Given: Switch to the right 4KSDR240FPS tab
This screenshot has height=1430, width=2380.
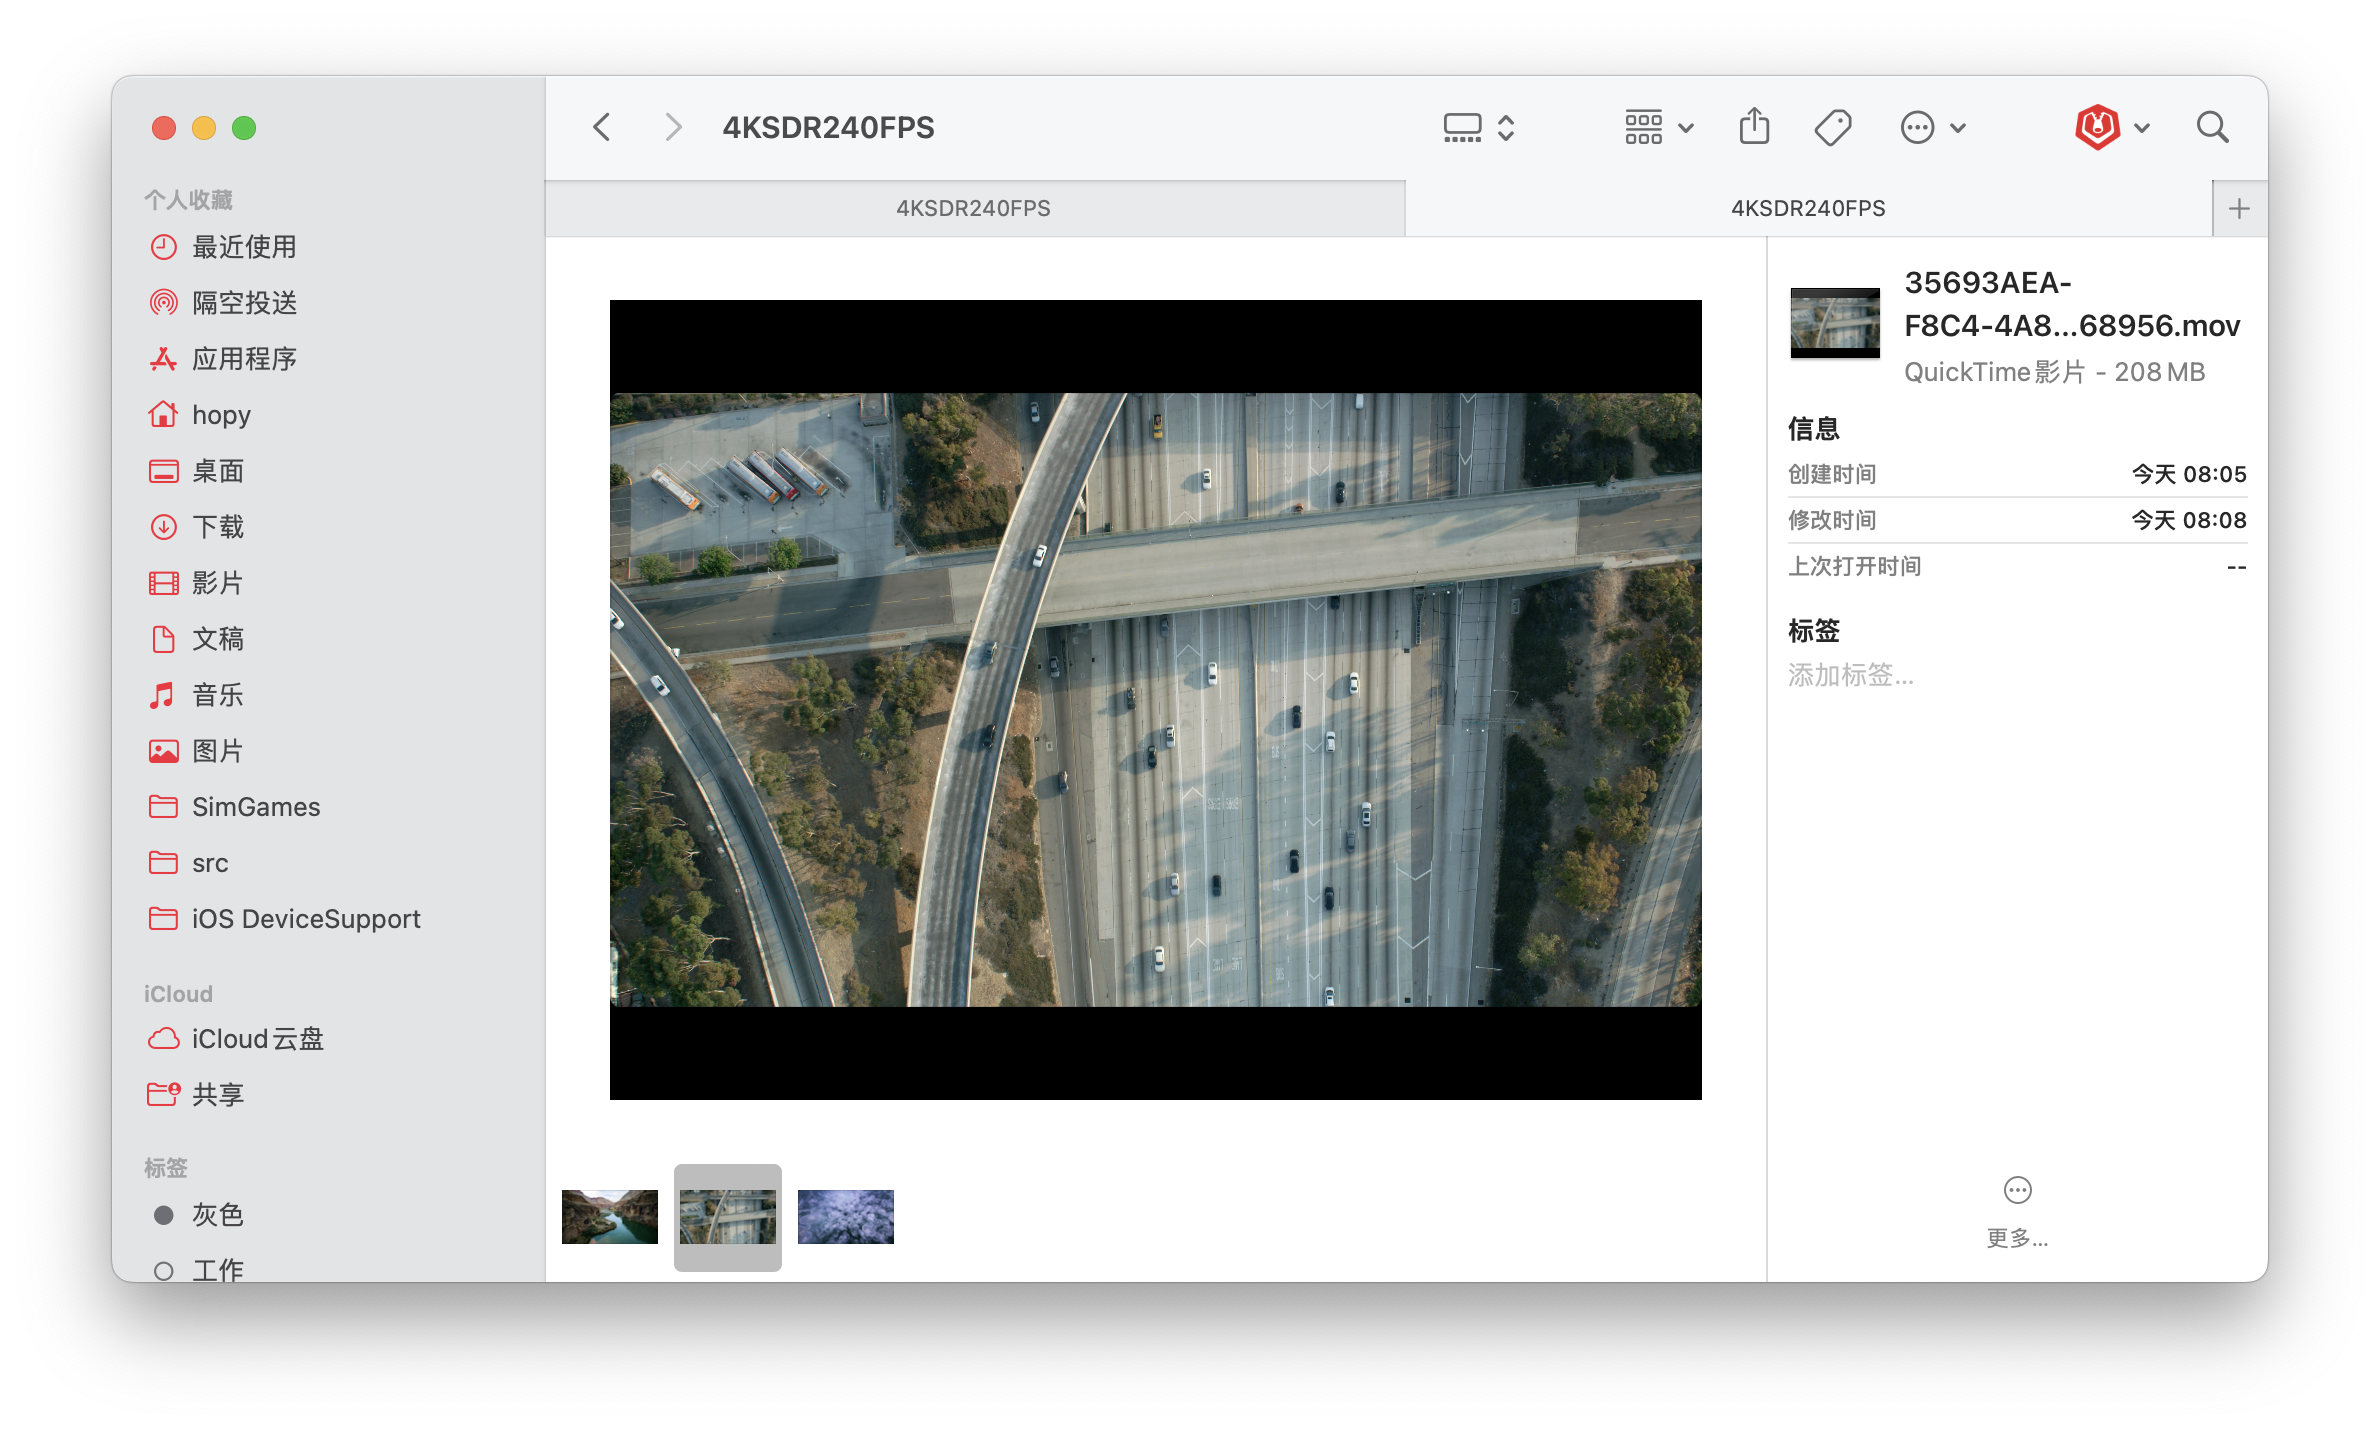Looking at the screenshot, I should [x=1807, y=209].
